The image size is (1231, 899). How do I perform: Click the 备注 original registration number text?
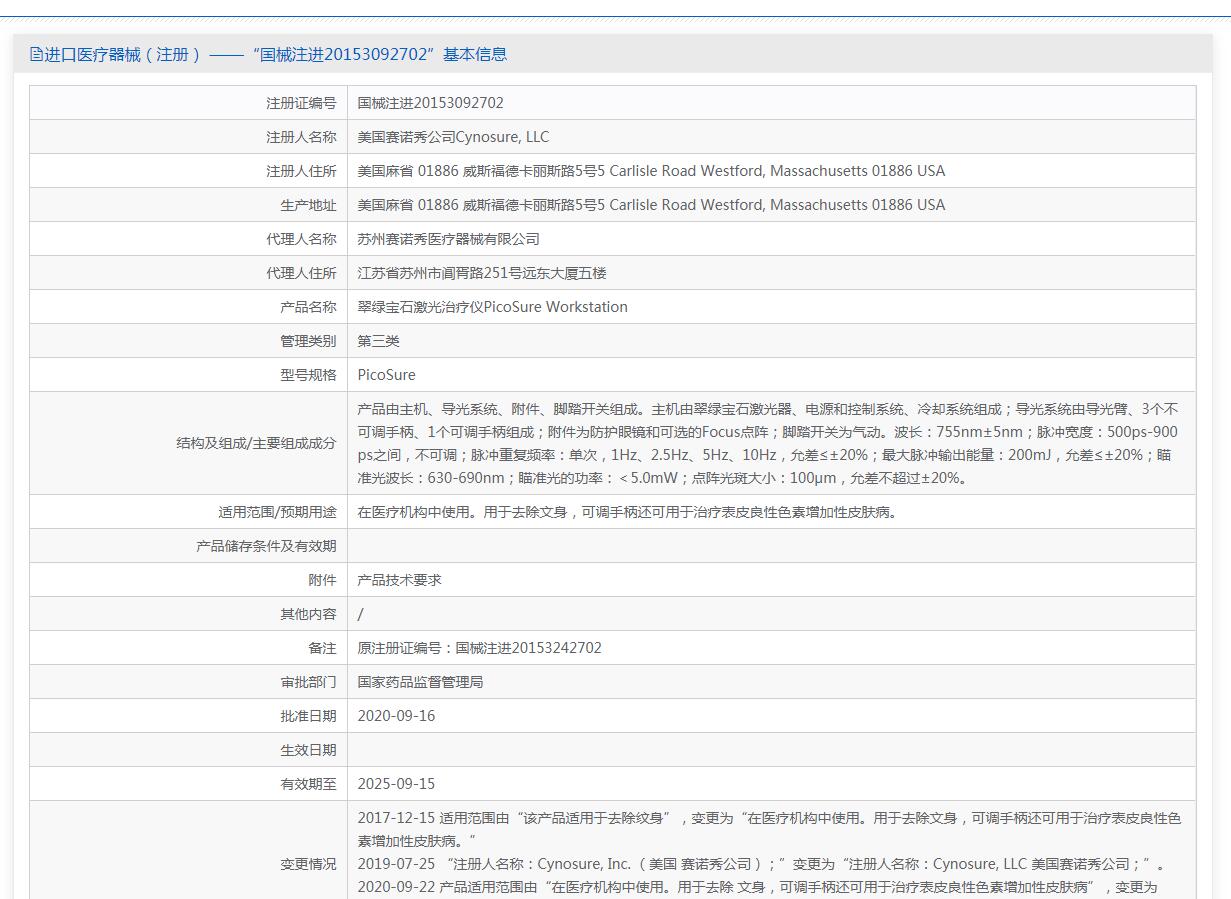(x=479, y=648)
